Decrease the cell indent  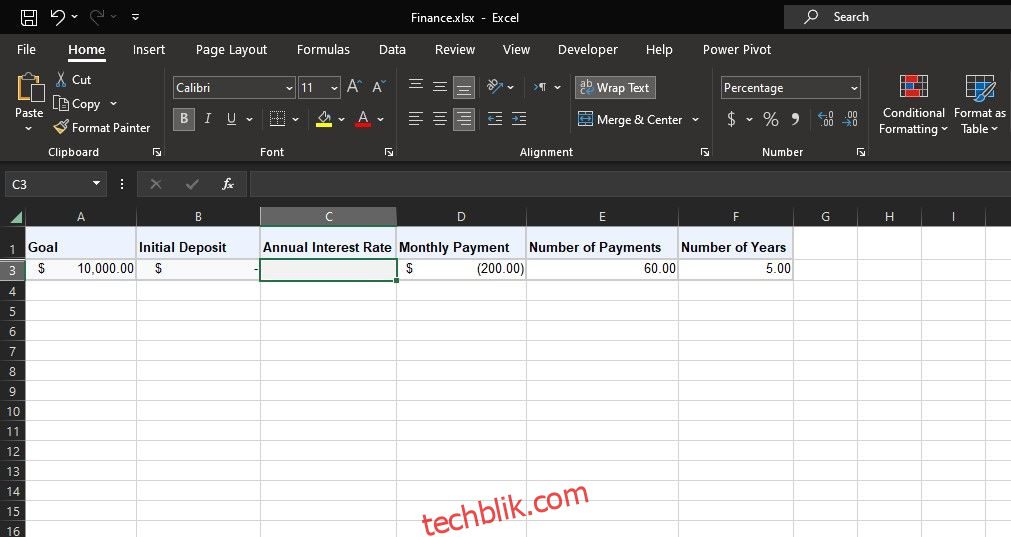point(495,119)
